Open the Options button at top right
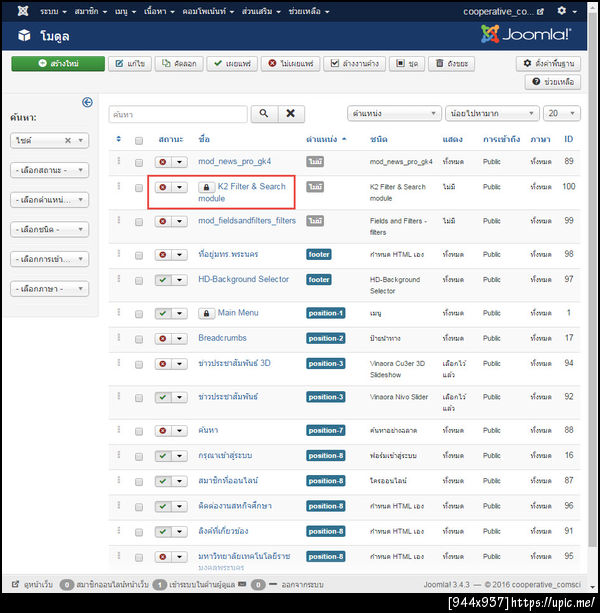600x613 pixels. point(548,63)
